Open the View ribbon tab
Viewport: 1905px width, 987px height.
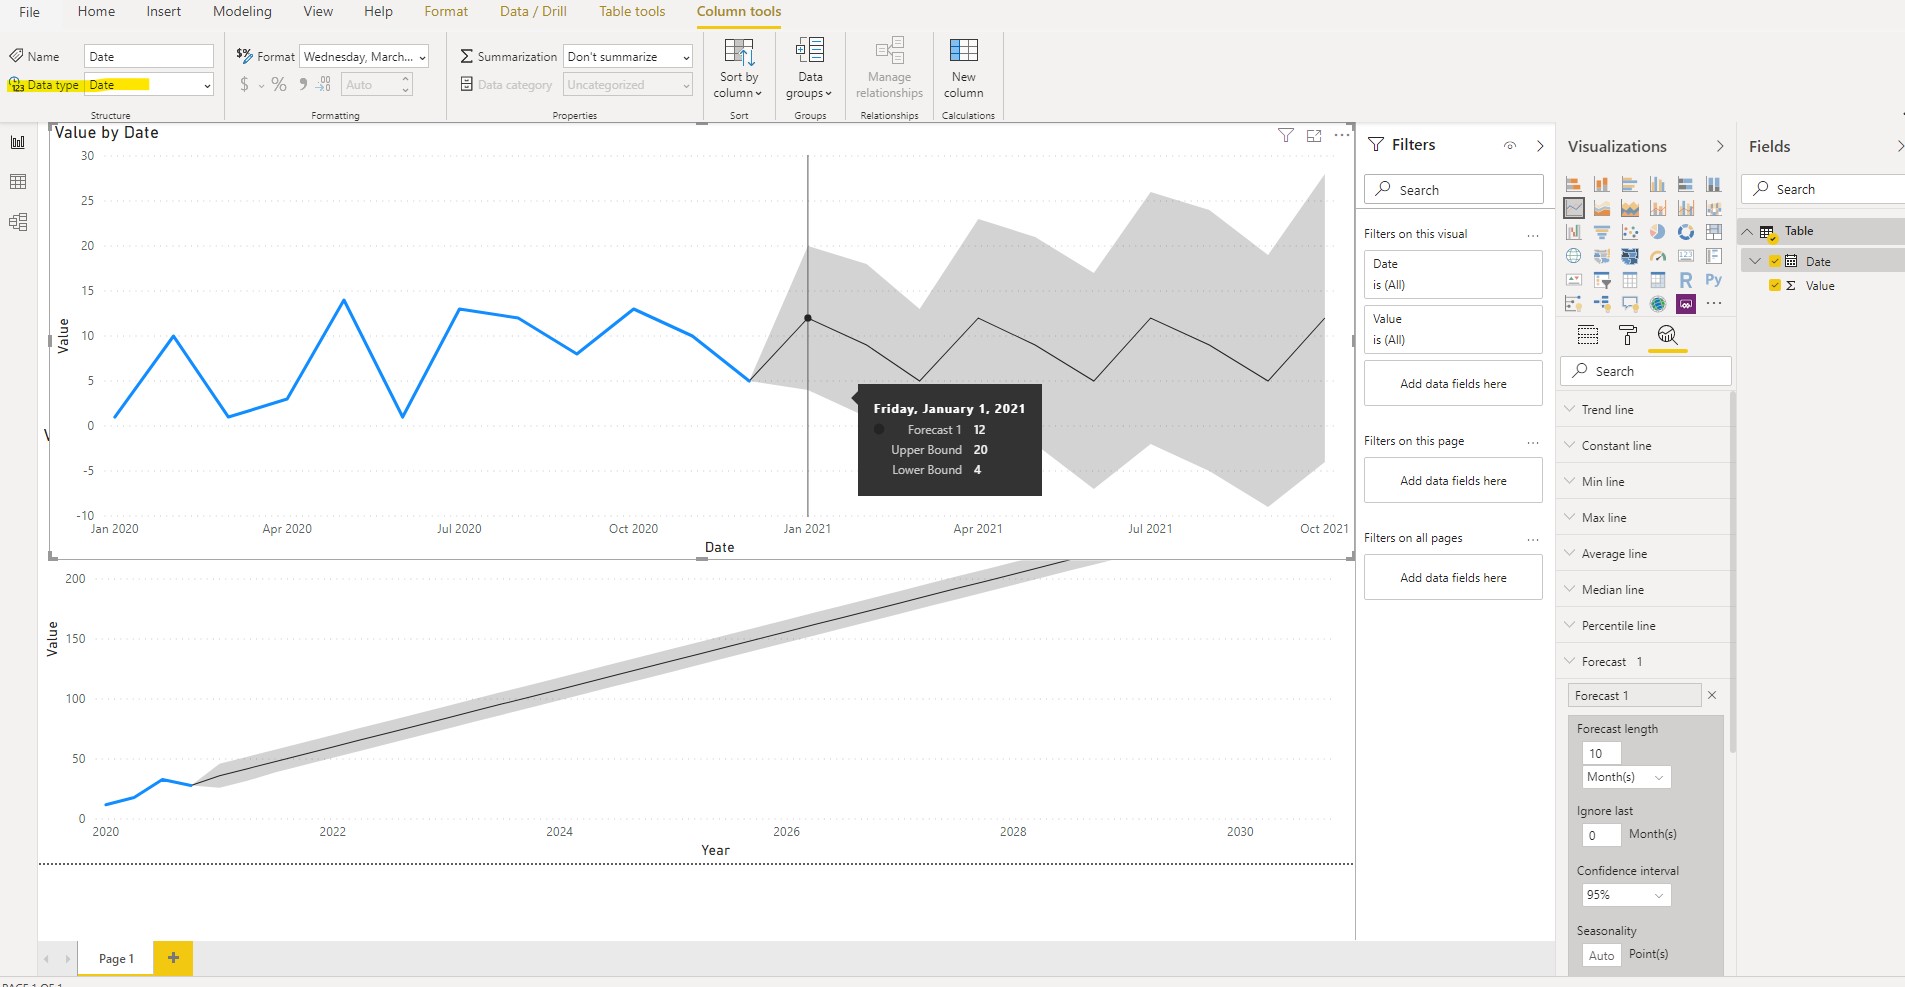(x=318, y=12)
